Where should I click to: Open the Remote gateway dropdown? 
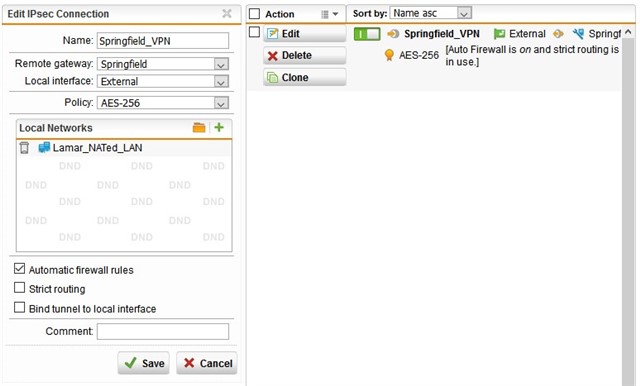tap(221, 64)
